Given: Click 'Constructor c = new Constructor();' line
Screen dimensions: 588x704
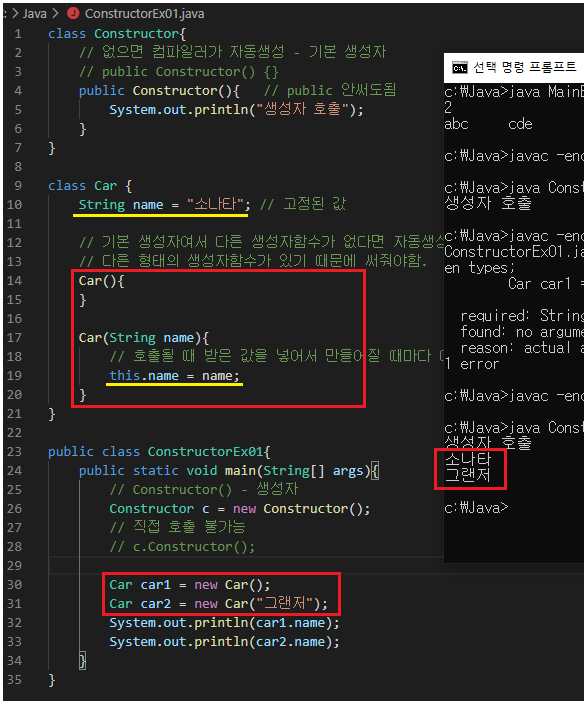Looking at the screenshot, I should pyautogui.click(x=240, y=509).
